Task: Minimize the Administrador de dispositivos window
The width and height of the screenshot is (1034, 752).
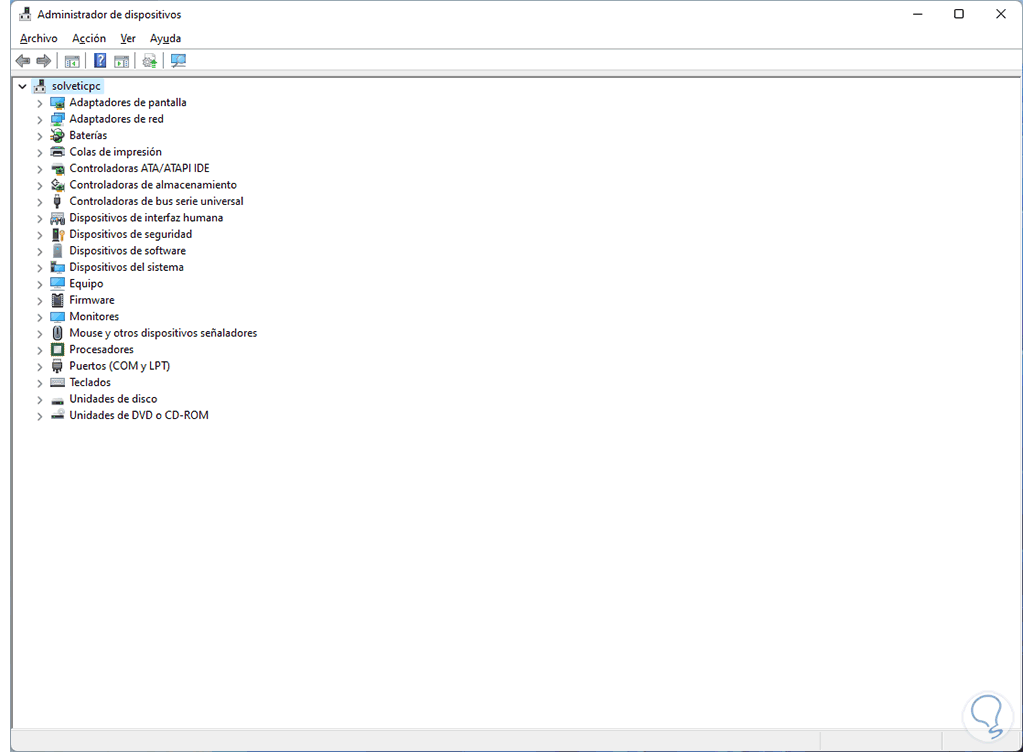Action: tap(917, 14)
